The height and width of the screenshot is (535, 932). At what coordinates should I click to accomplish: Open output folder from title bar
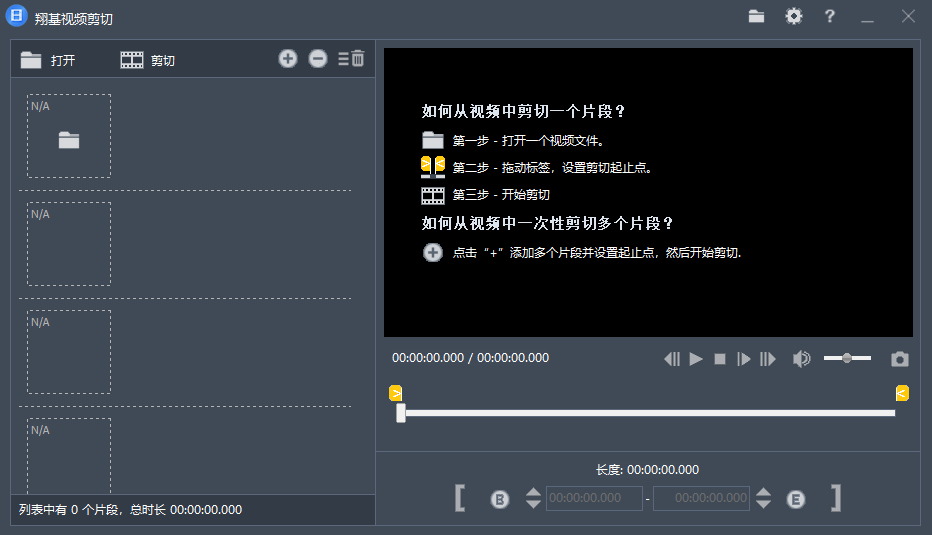tap(757, 16)
